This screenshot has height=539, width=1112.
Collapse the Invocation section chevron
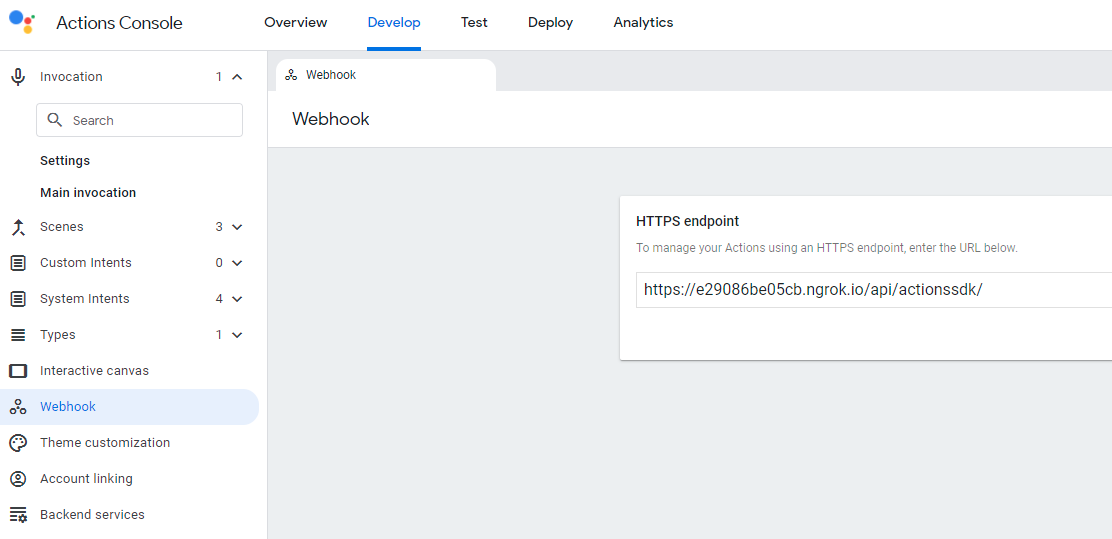pyautogui.click(x=238, y=77)
